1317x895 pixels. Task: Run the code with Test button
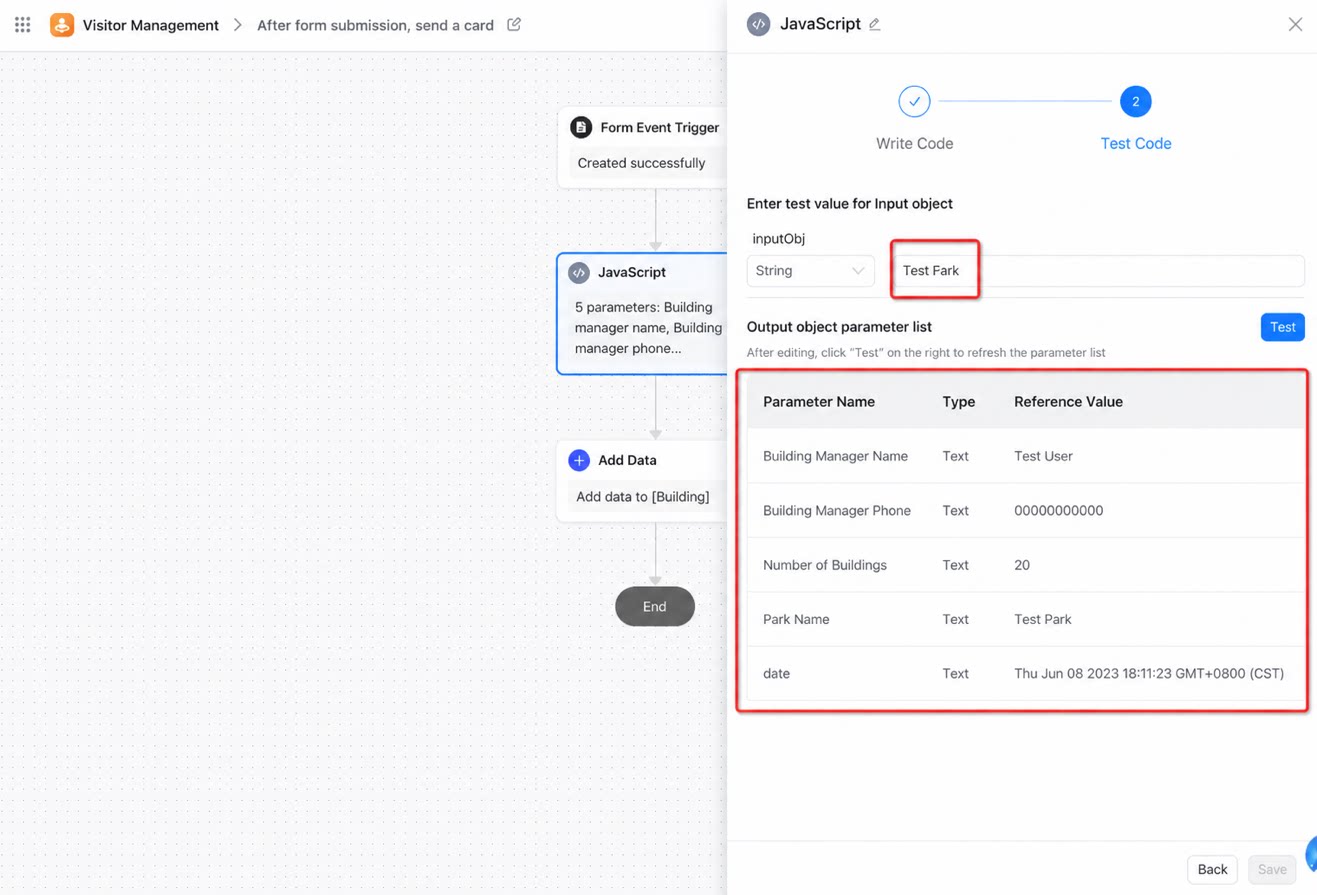(x=1282, y=327)
